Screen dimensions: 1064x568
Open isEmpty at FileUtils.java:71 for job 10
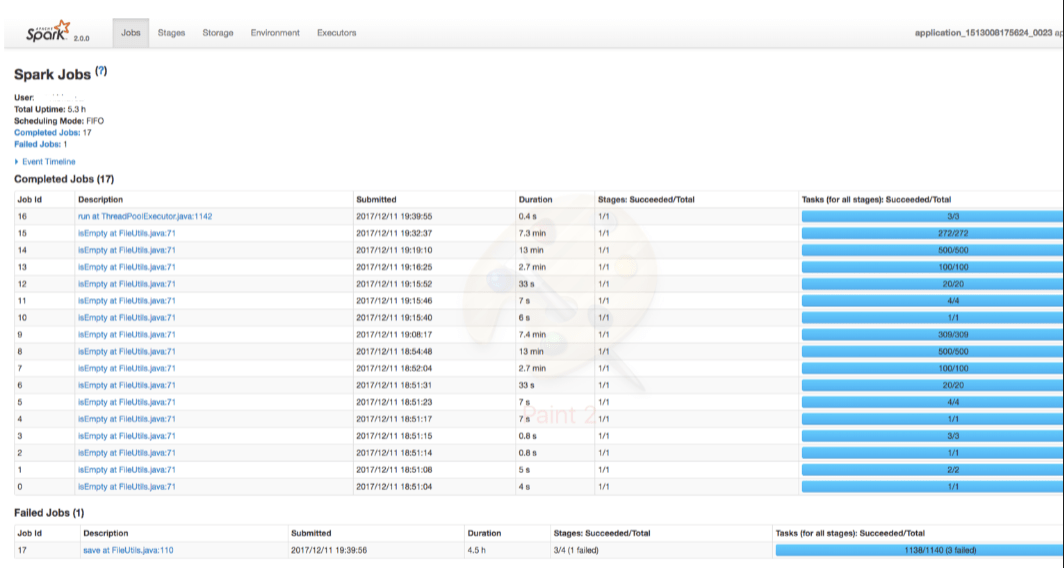[x=127, y=318]
